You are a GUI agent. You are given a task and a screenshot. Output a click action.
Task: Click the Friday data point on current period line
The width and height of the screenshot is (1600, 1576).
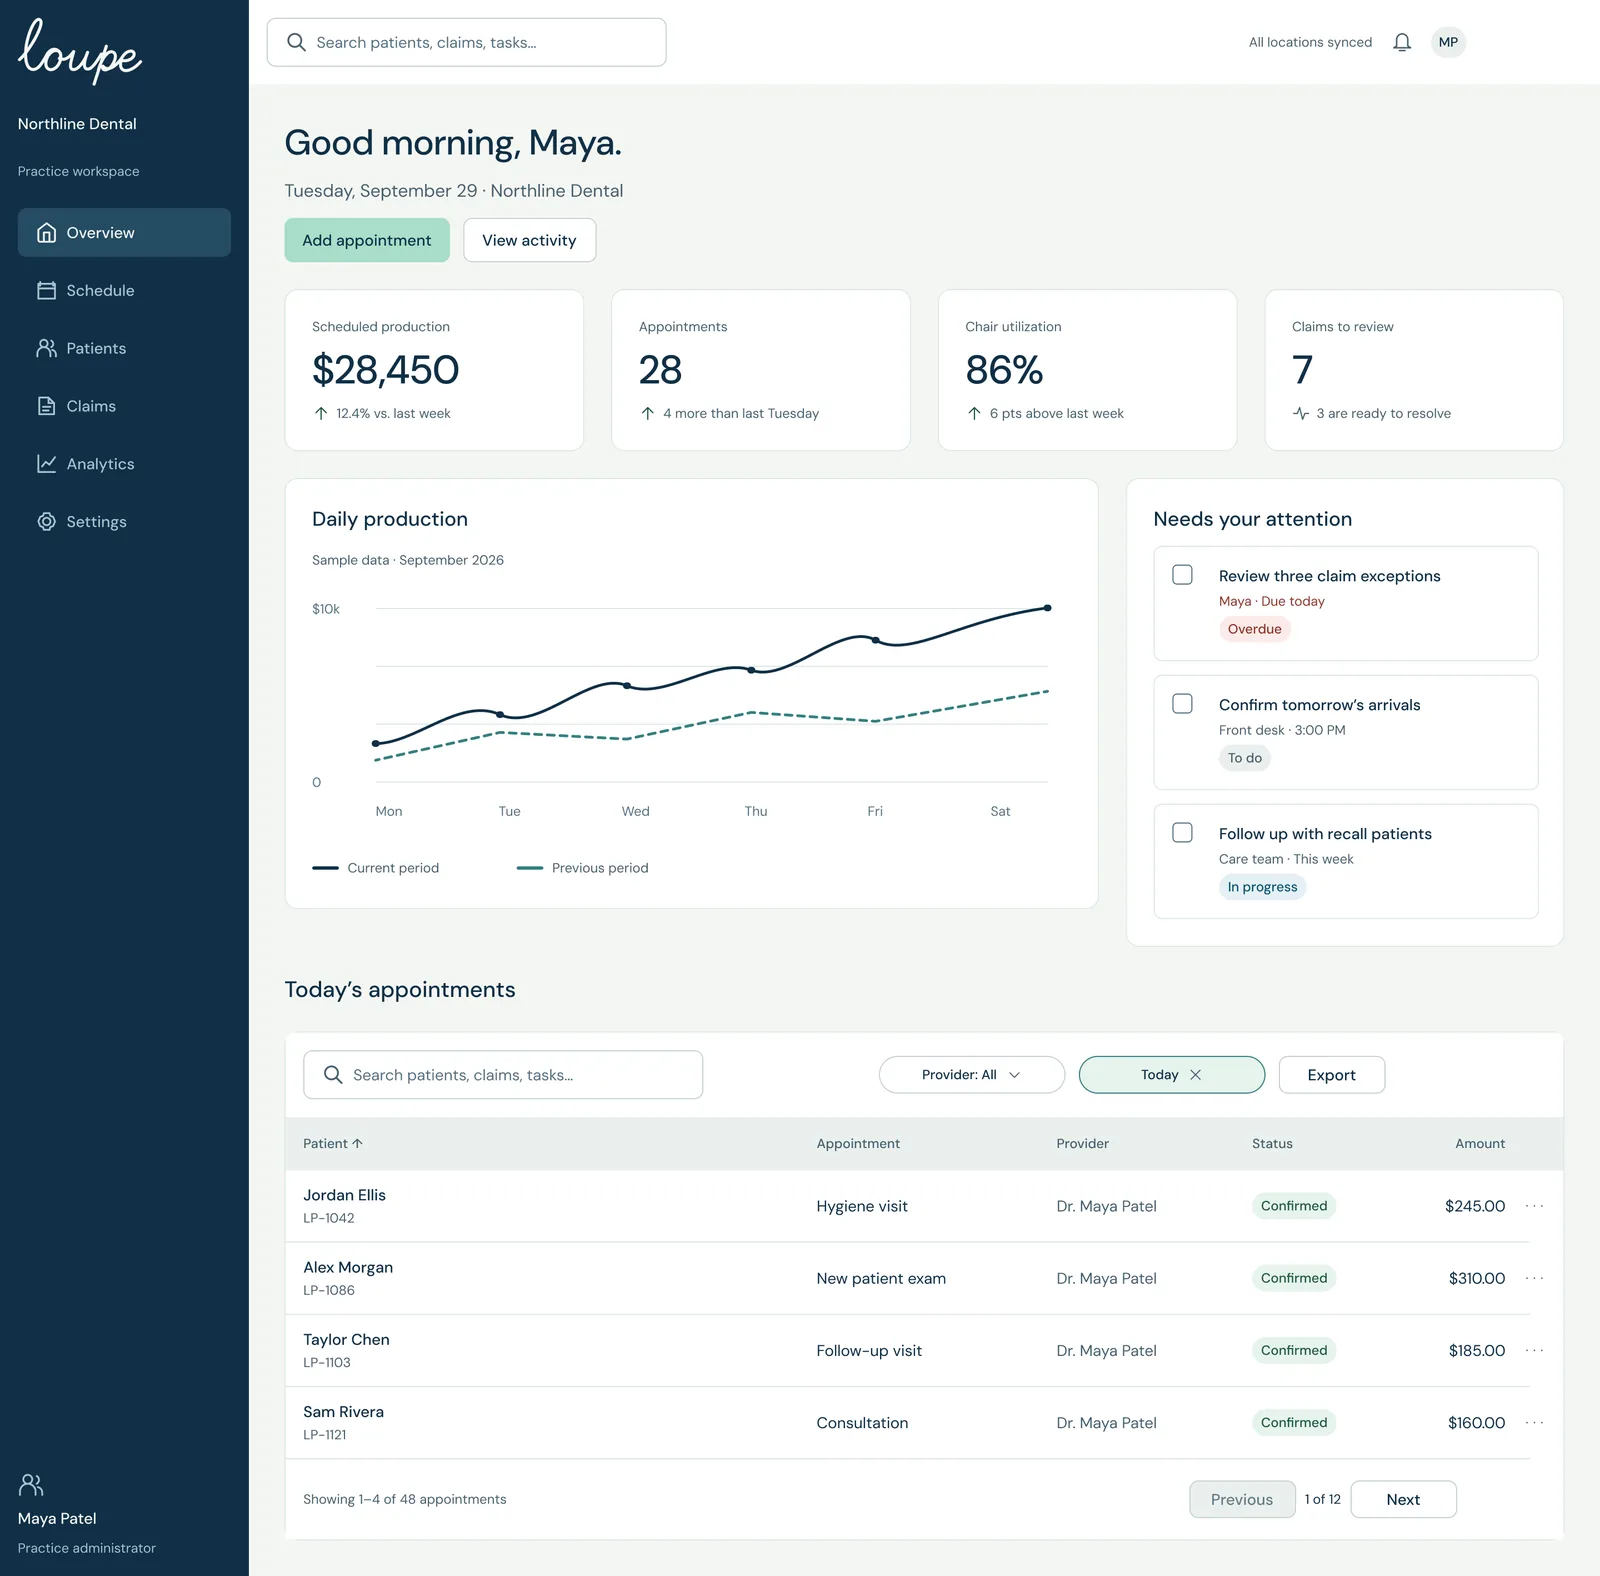point(875,640)
